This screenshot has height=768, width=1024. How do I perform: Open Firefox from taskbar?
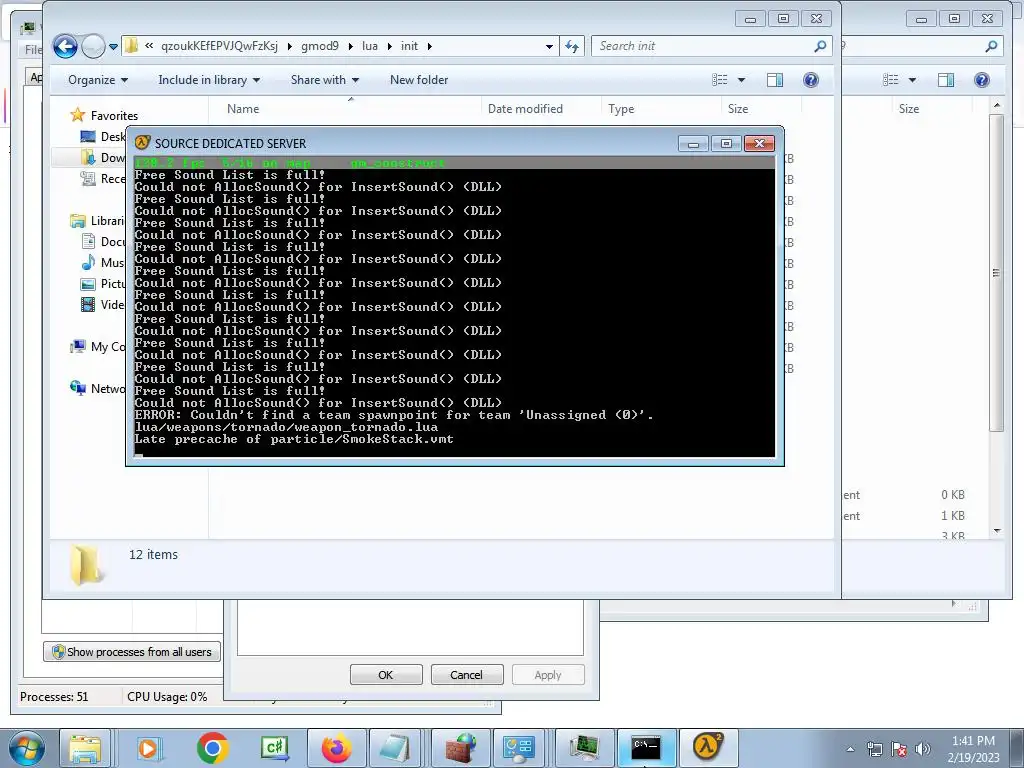point(337,748)
